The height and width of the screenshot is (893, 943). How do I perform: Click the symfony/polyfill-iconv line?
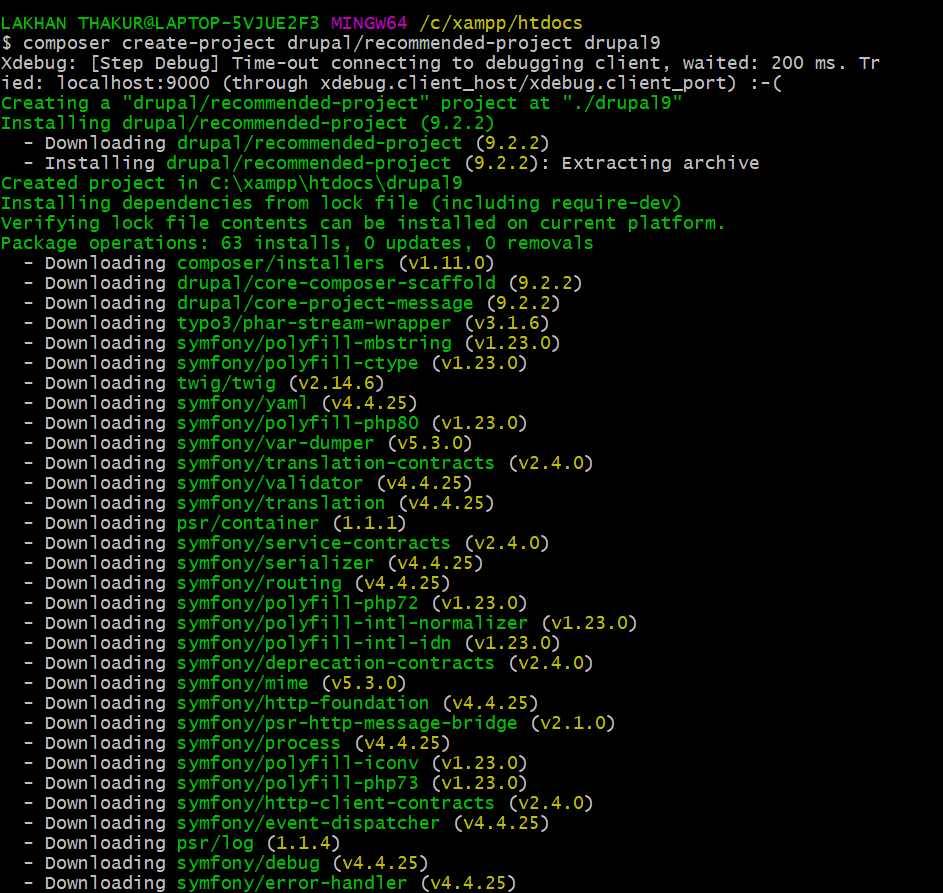[x=275, y=763]
